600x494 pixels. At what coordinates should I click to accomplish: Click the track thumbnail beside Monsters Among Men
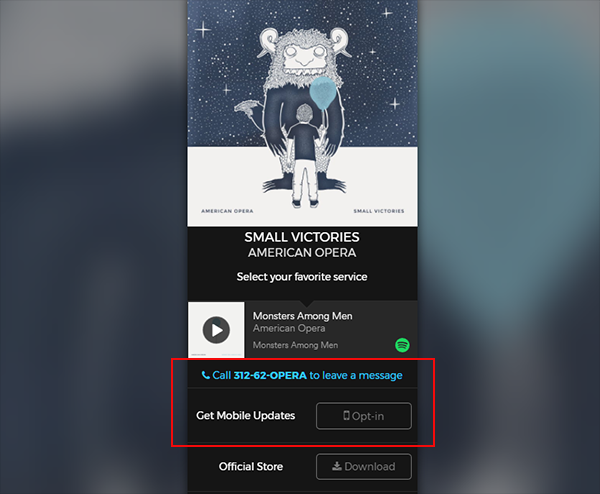(x=216, y=329)
